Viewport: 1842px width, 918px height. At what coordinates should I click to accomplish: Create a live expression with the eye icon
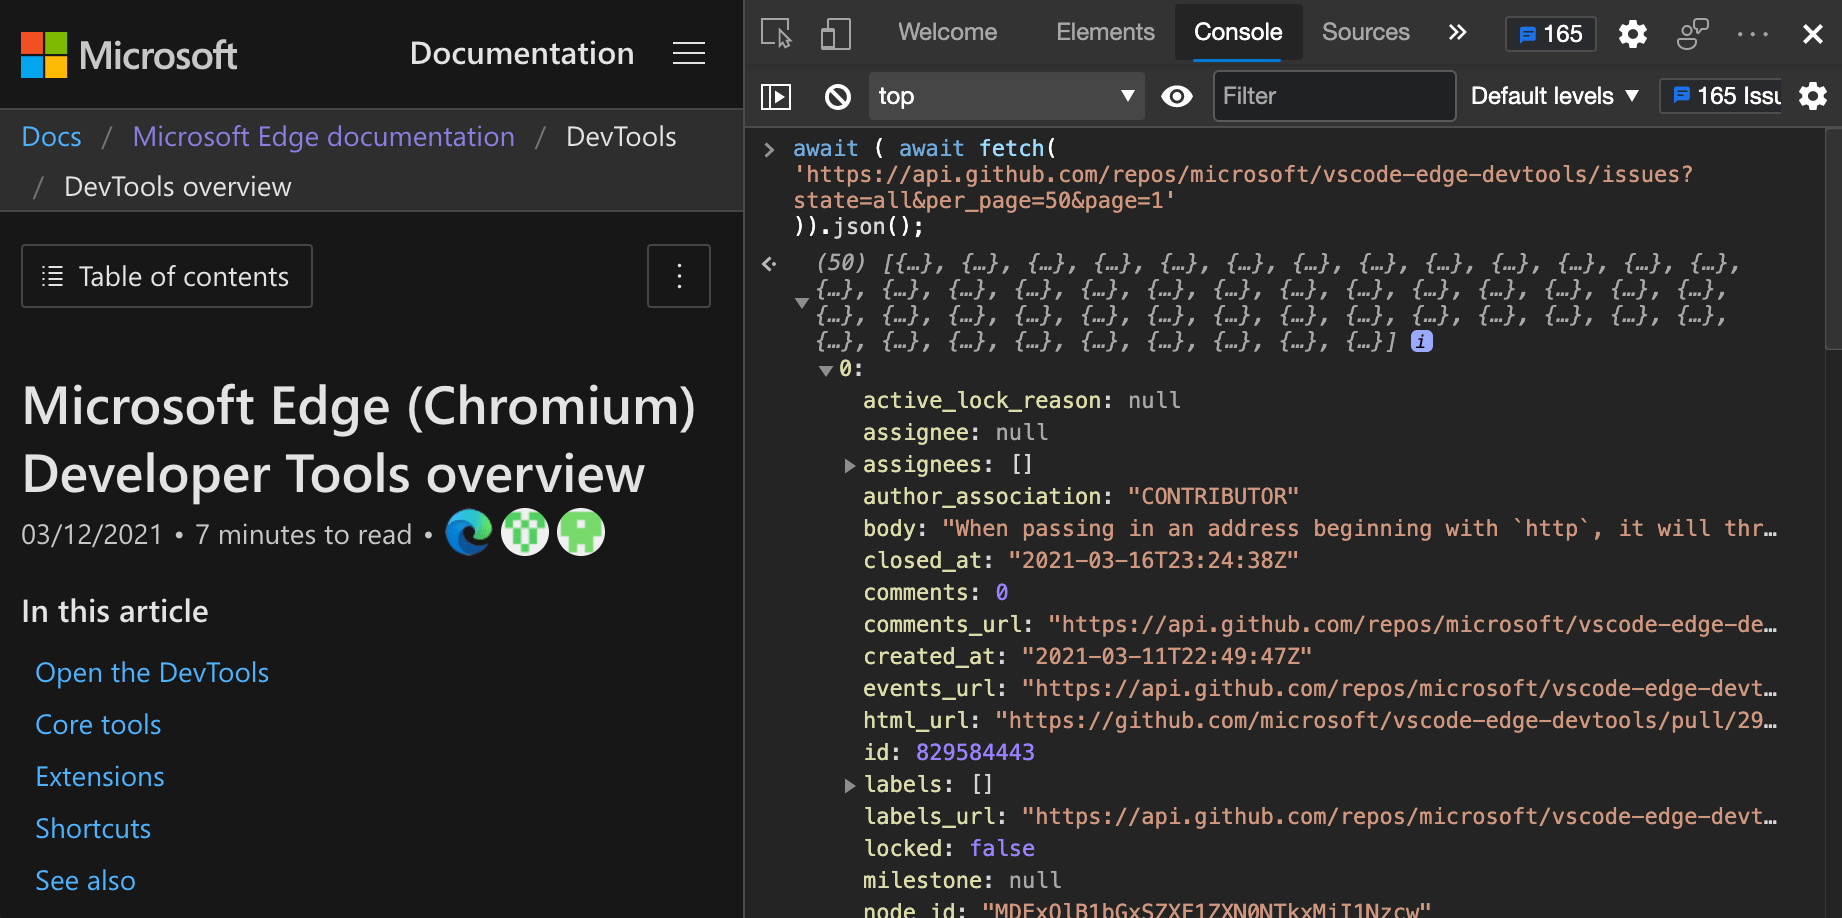[x=1177, y=96]
